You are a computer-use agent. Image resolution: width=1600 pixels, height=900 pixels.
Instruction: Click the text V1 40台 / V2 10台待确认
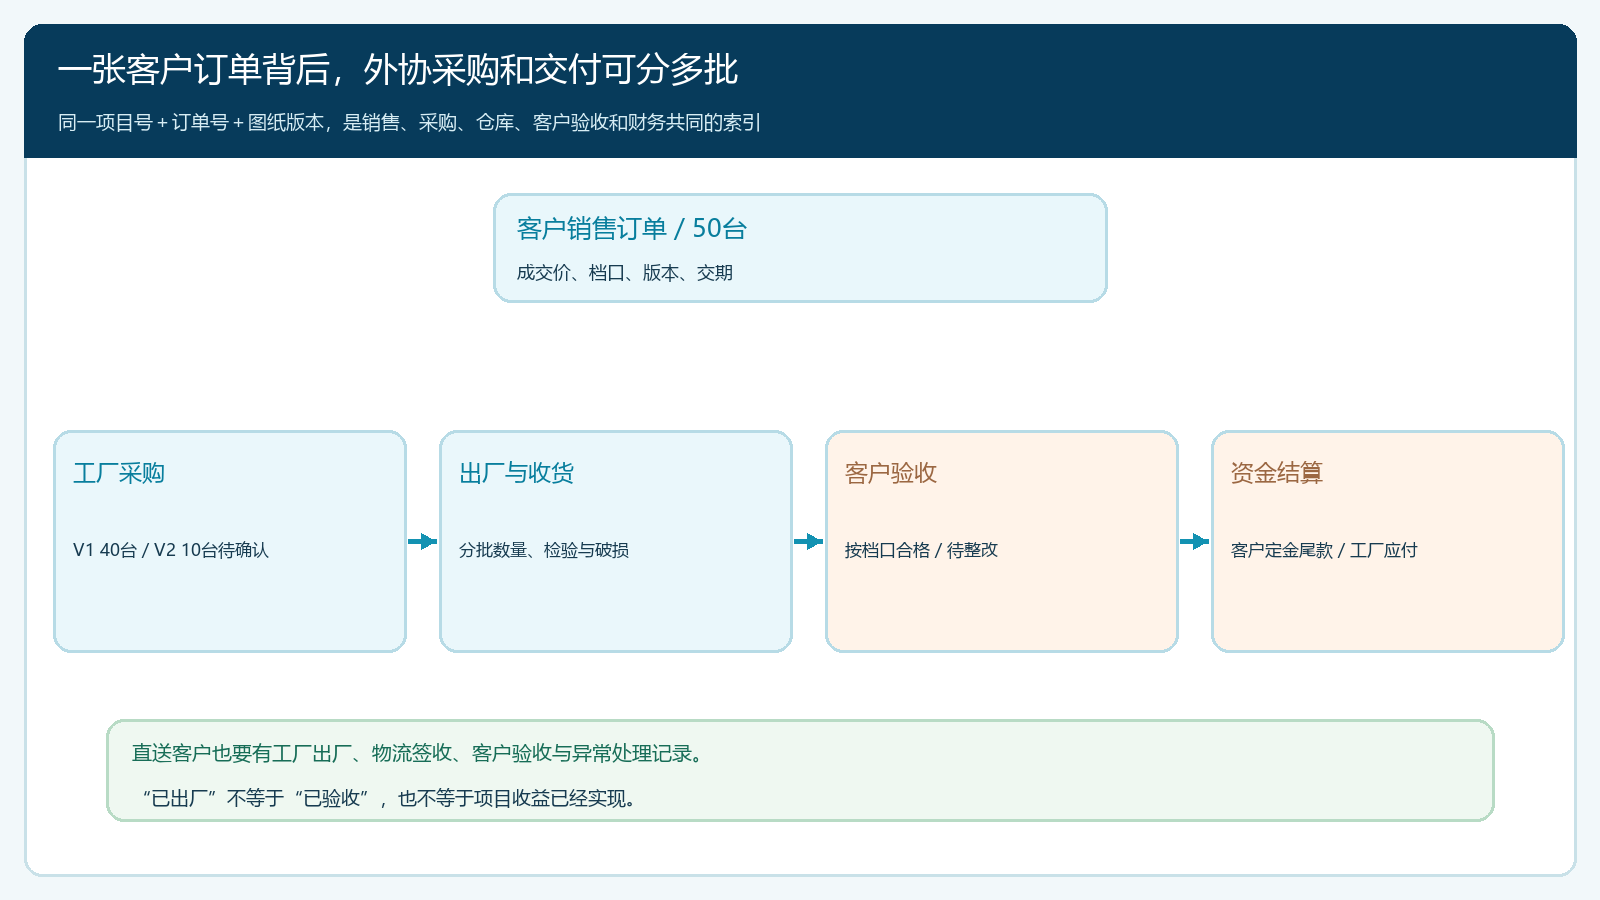click(x=171, y=550)
